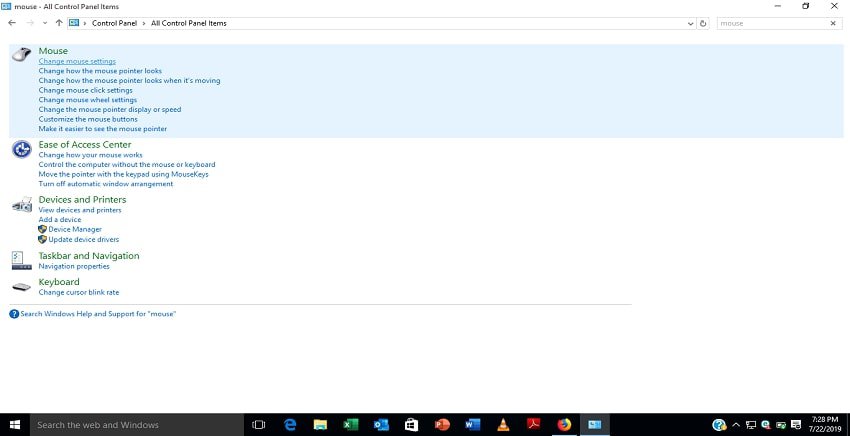Open Move the pointer with the keypad using MouseKeys
850x436 pixels.
[x=124, y=174]
